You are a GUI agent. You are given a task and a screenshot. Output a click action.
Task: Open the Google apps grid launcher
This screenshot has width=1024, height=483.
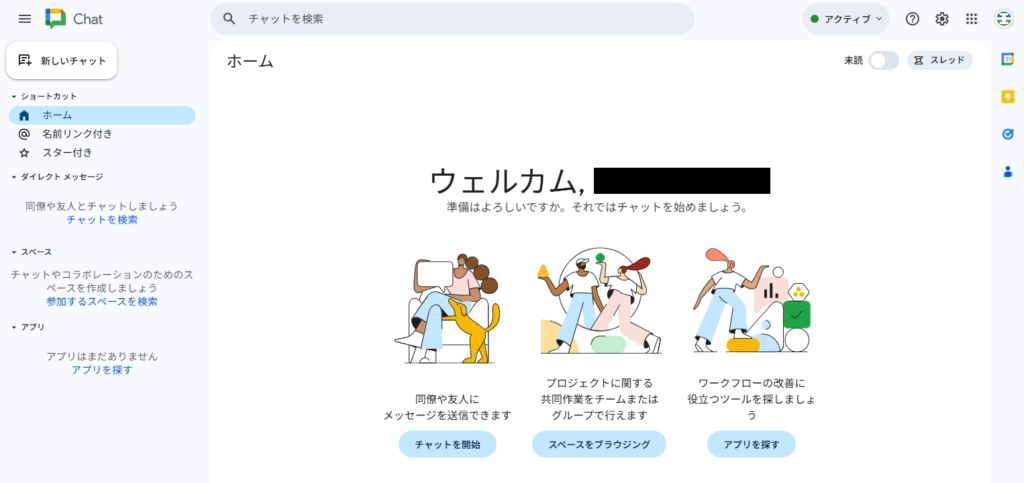click(x=971, y=19)
